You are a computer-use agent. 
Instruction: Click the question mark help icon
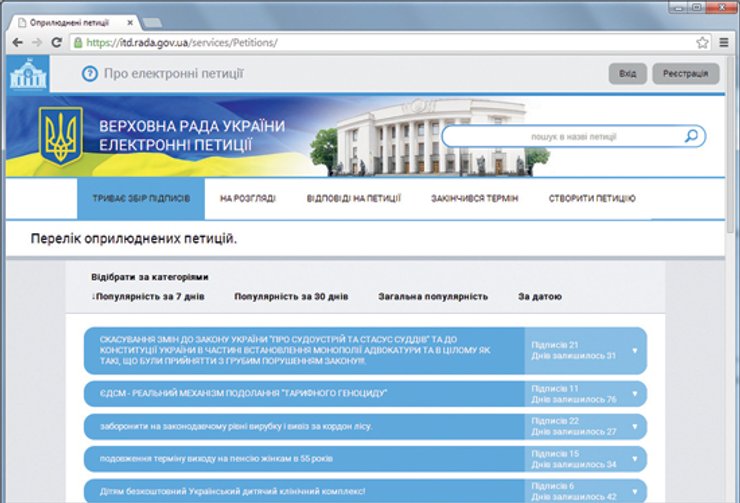(90, 74)
